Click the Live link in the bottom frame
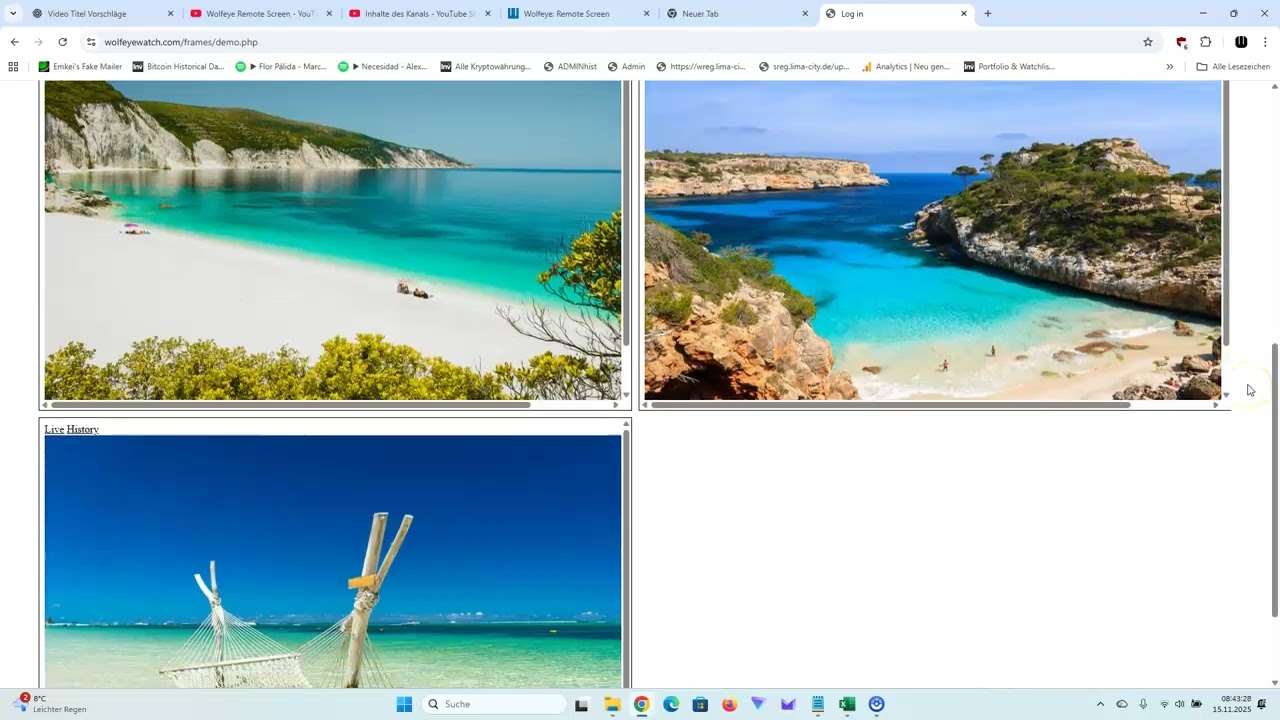 click(x=54, y=430)
